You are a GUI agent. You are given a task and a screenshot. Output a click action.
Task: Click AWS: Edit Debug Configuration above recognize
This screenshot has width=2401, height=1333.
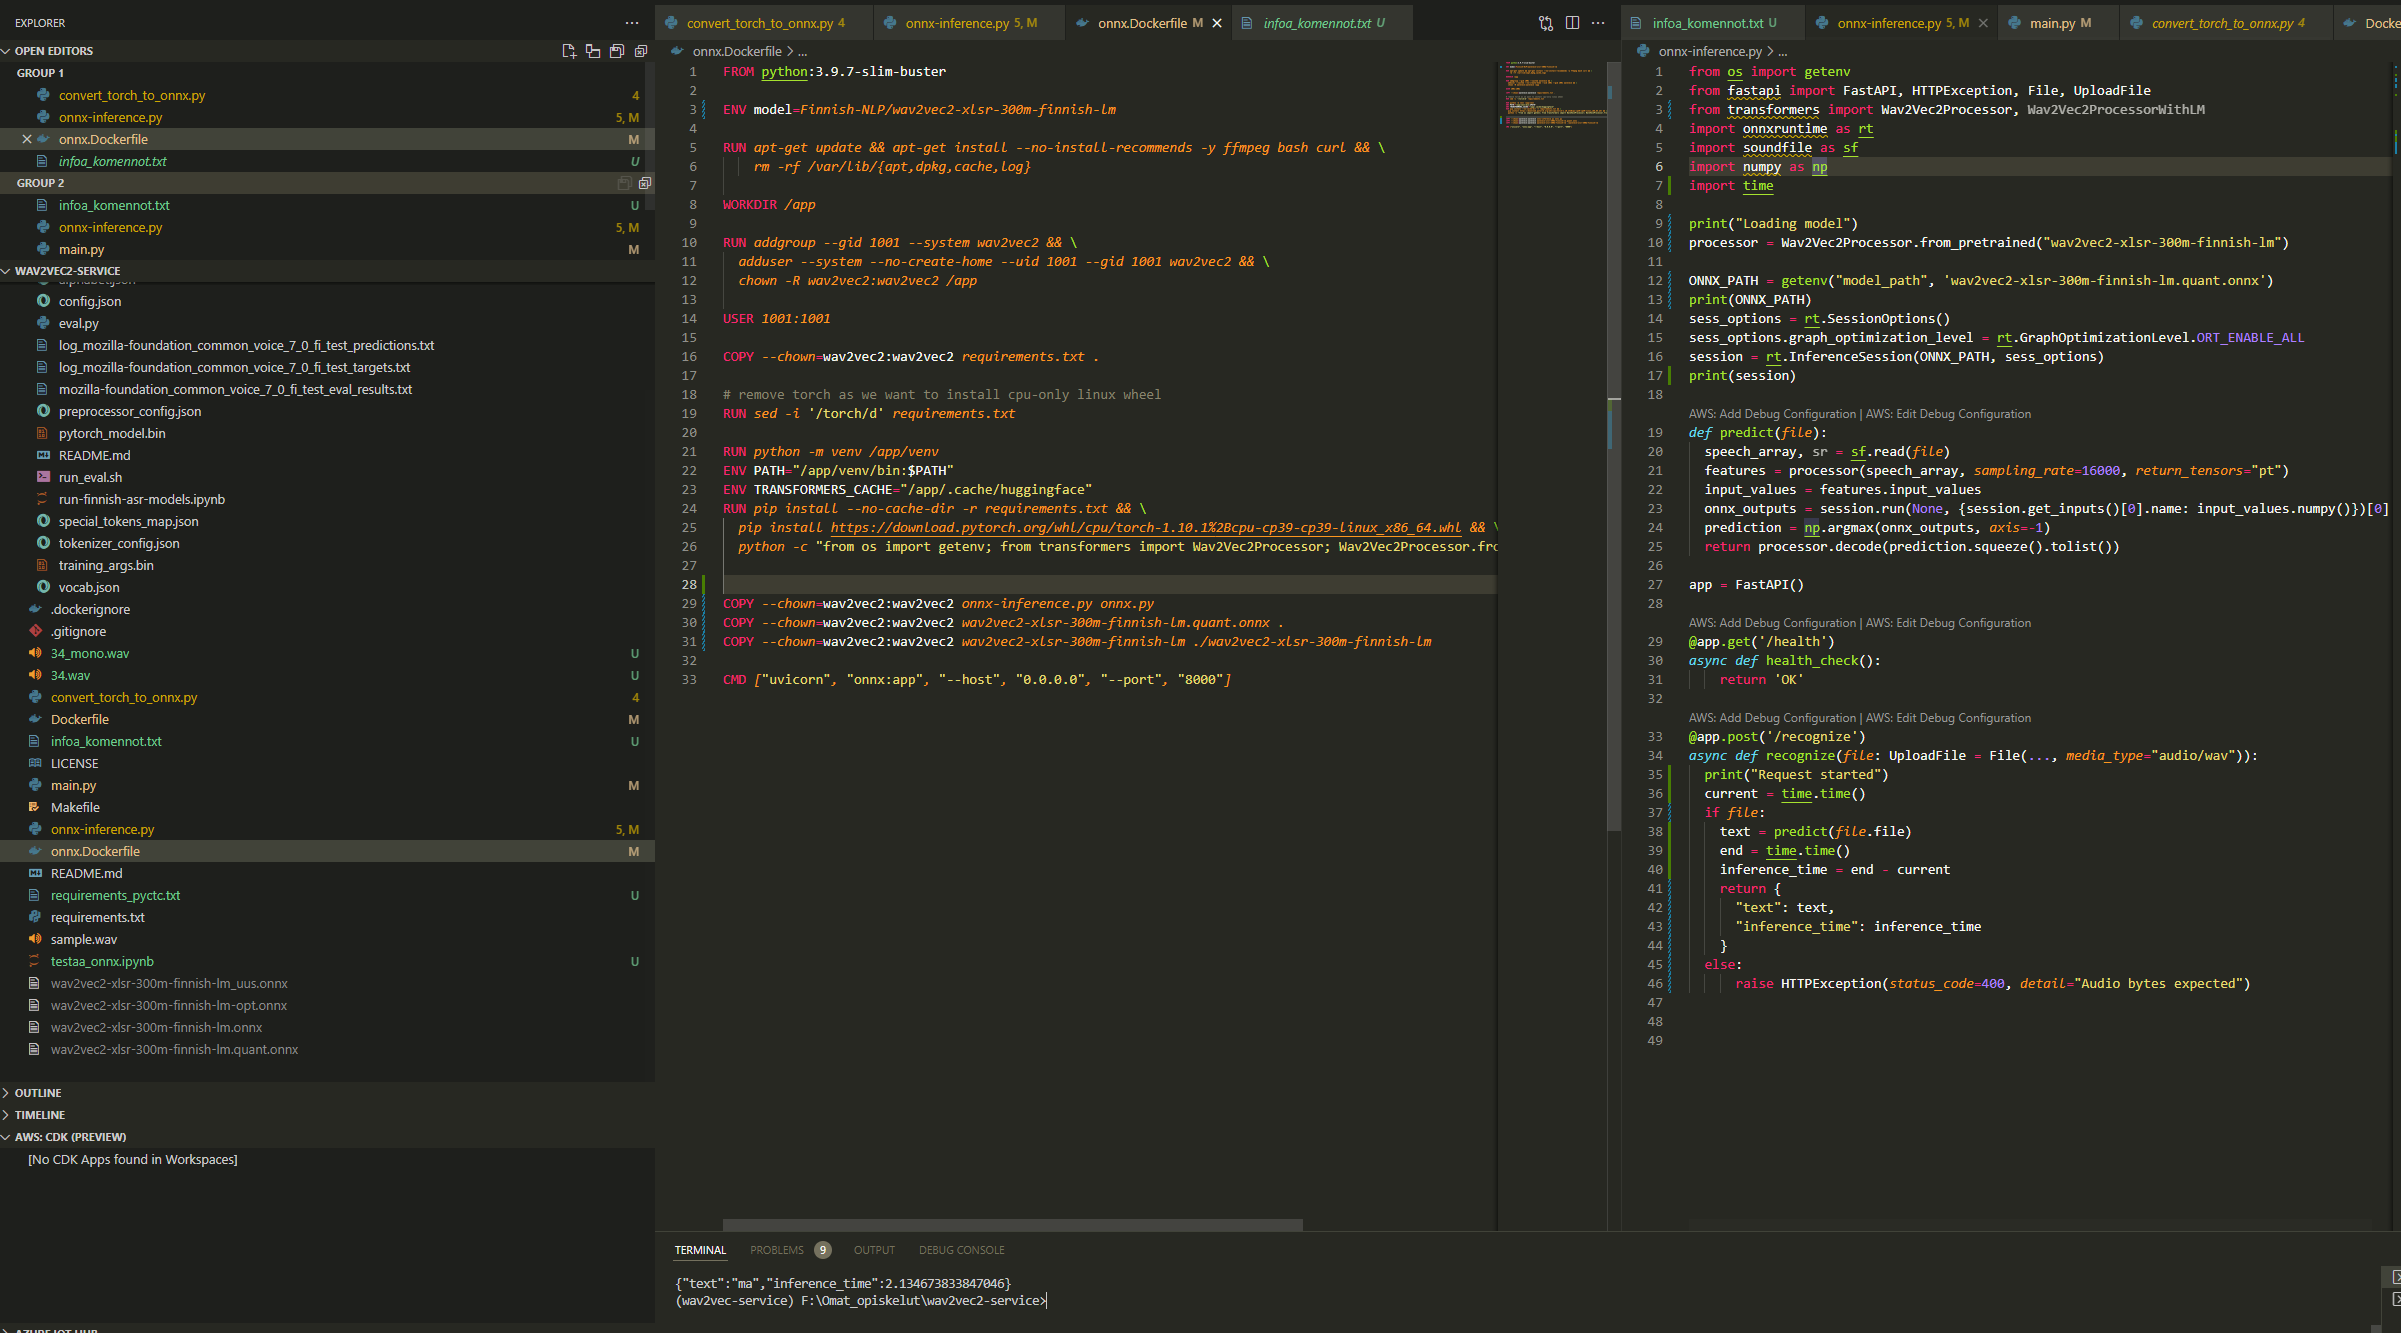click(x=1948, y=718)
